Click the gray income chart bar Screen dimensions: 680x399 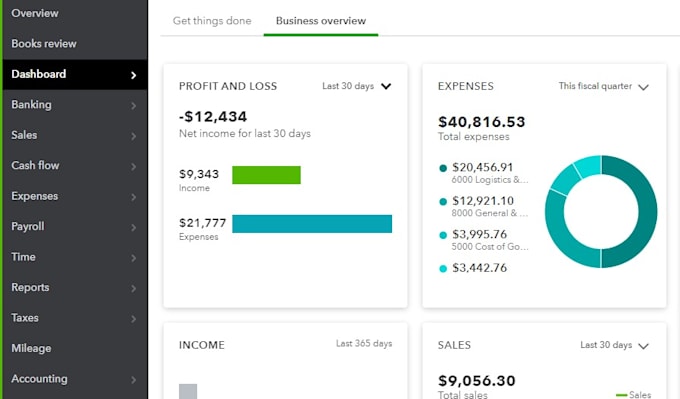(x=188, y=391)
